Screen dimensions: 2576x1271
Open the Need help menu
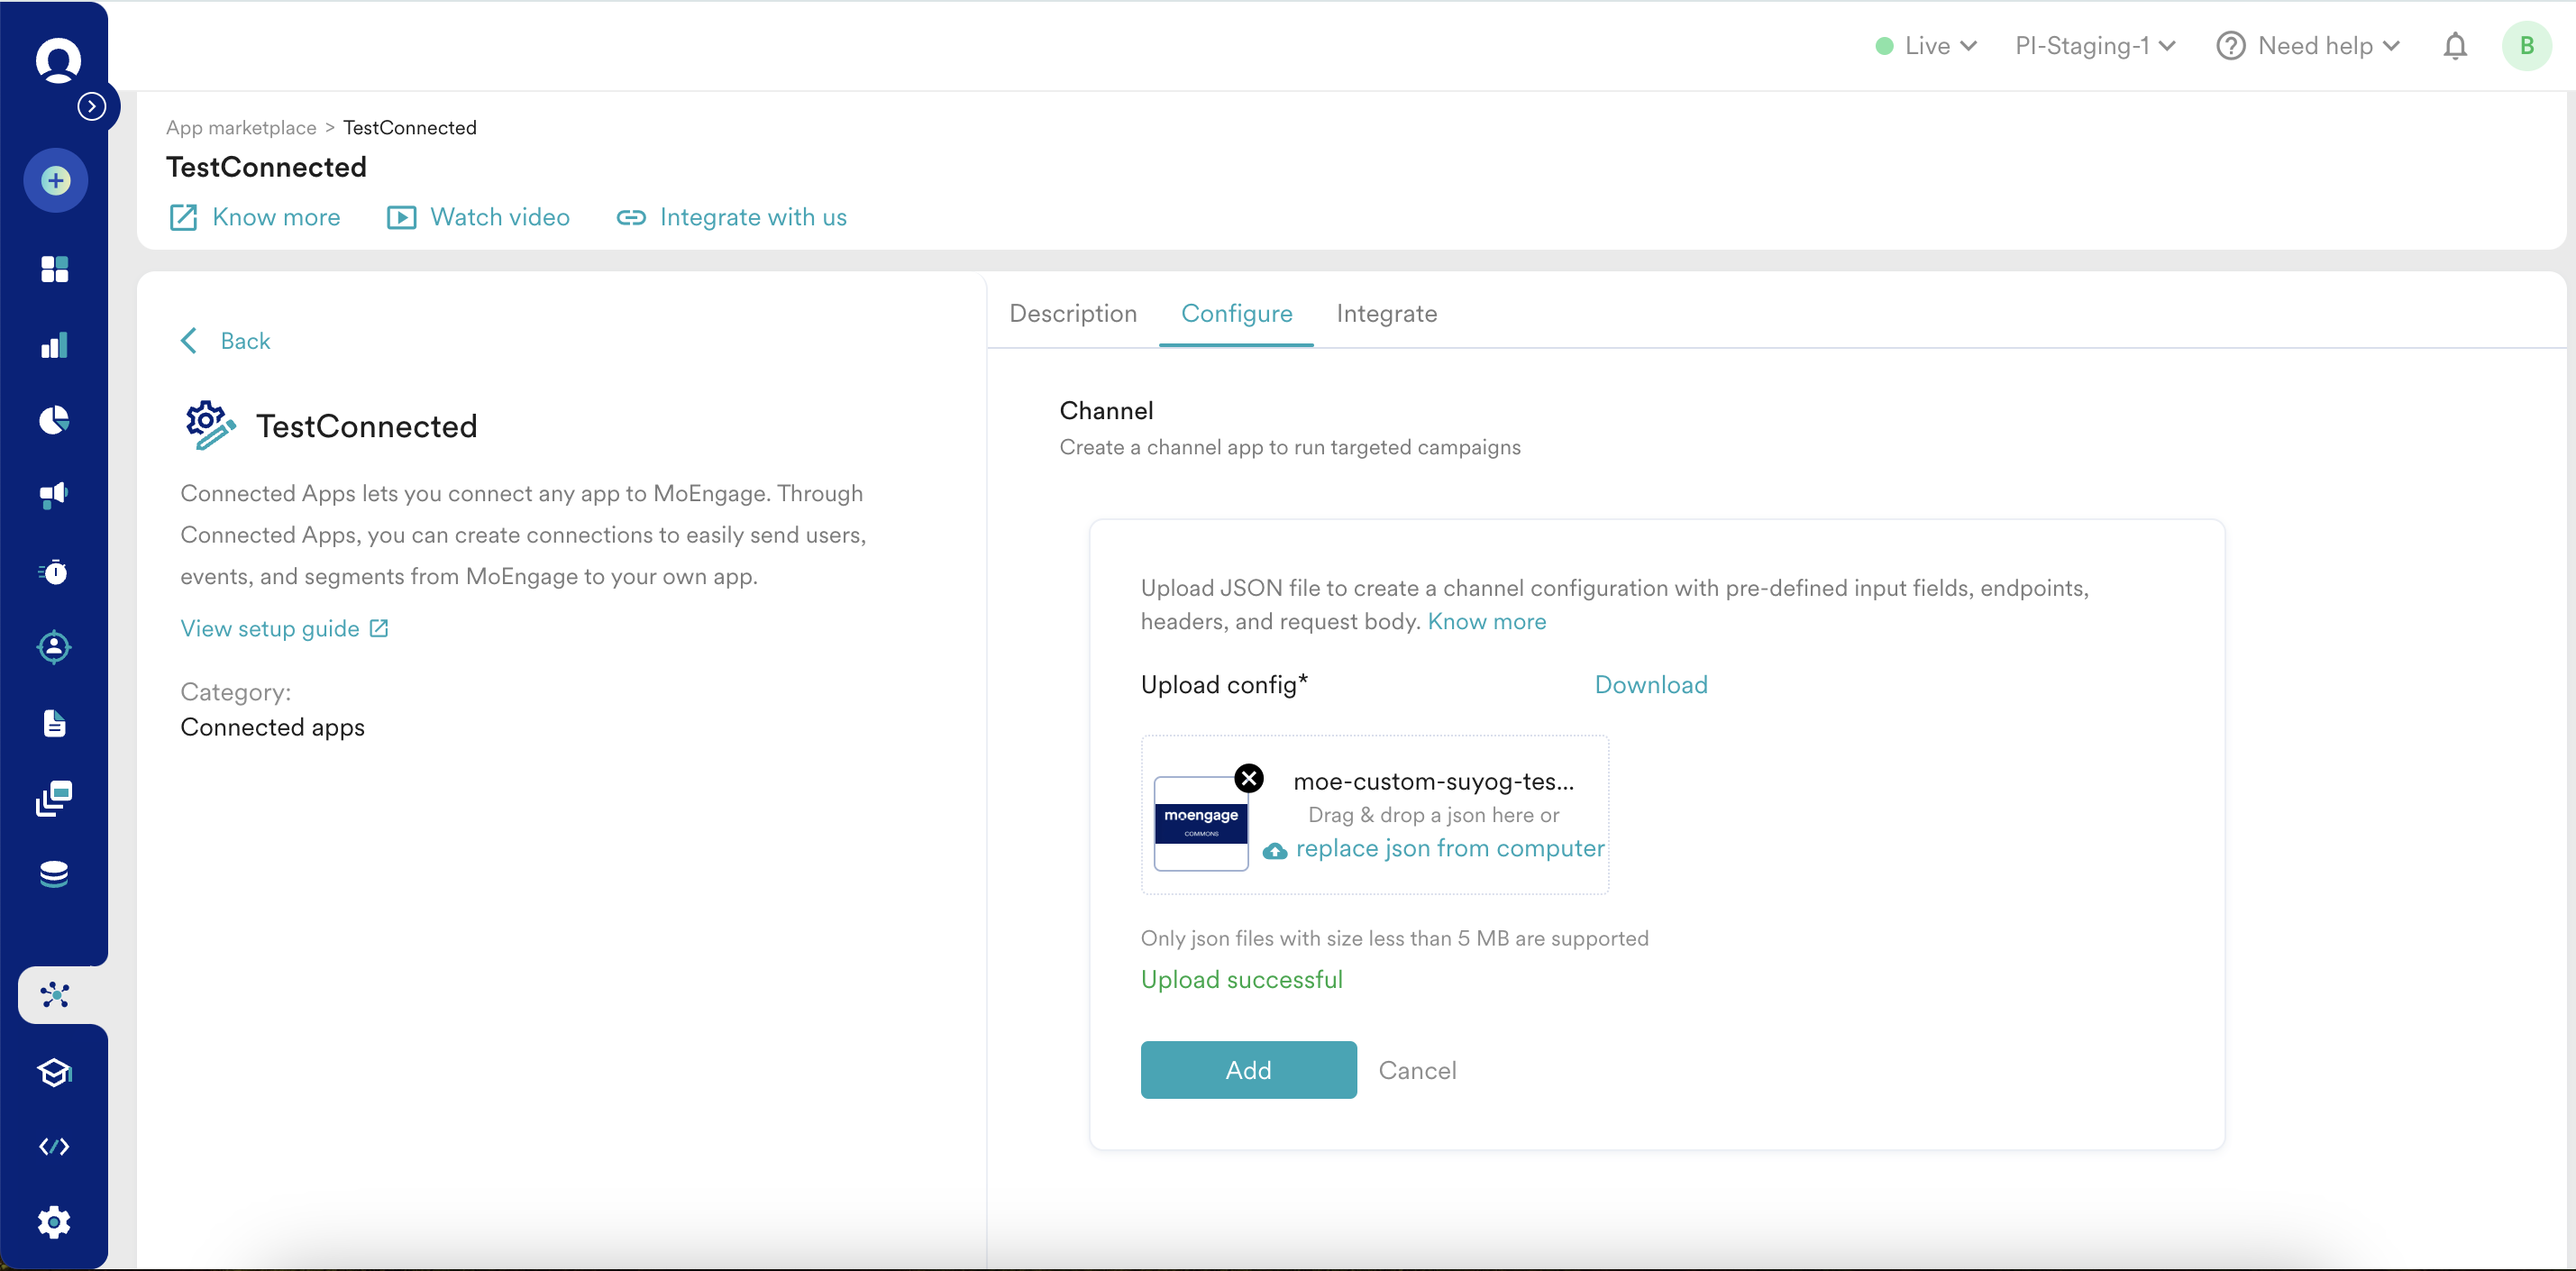coord(2308,46)
